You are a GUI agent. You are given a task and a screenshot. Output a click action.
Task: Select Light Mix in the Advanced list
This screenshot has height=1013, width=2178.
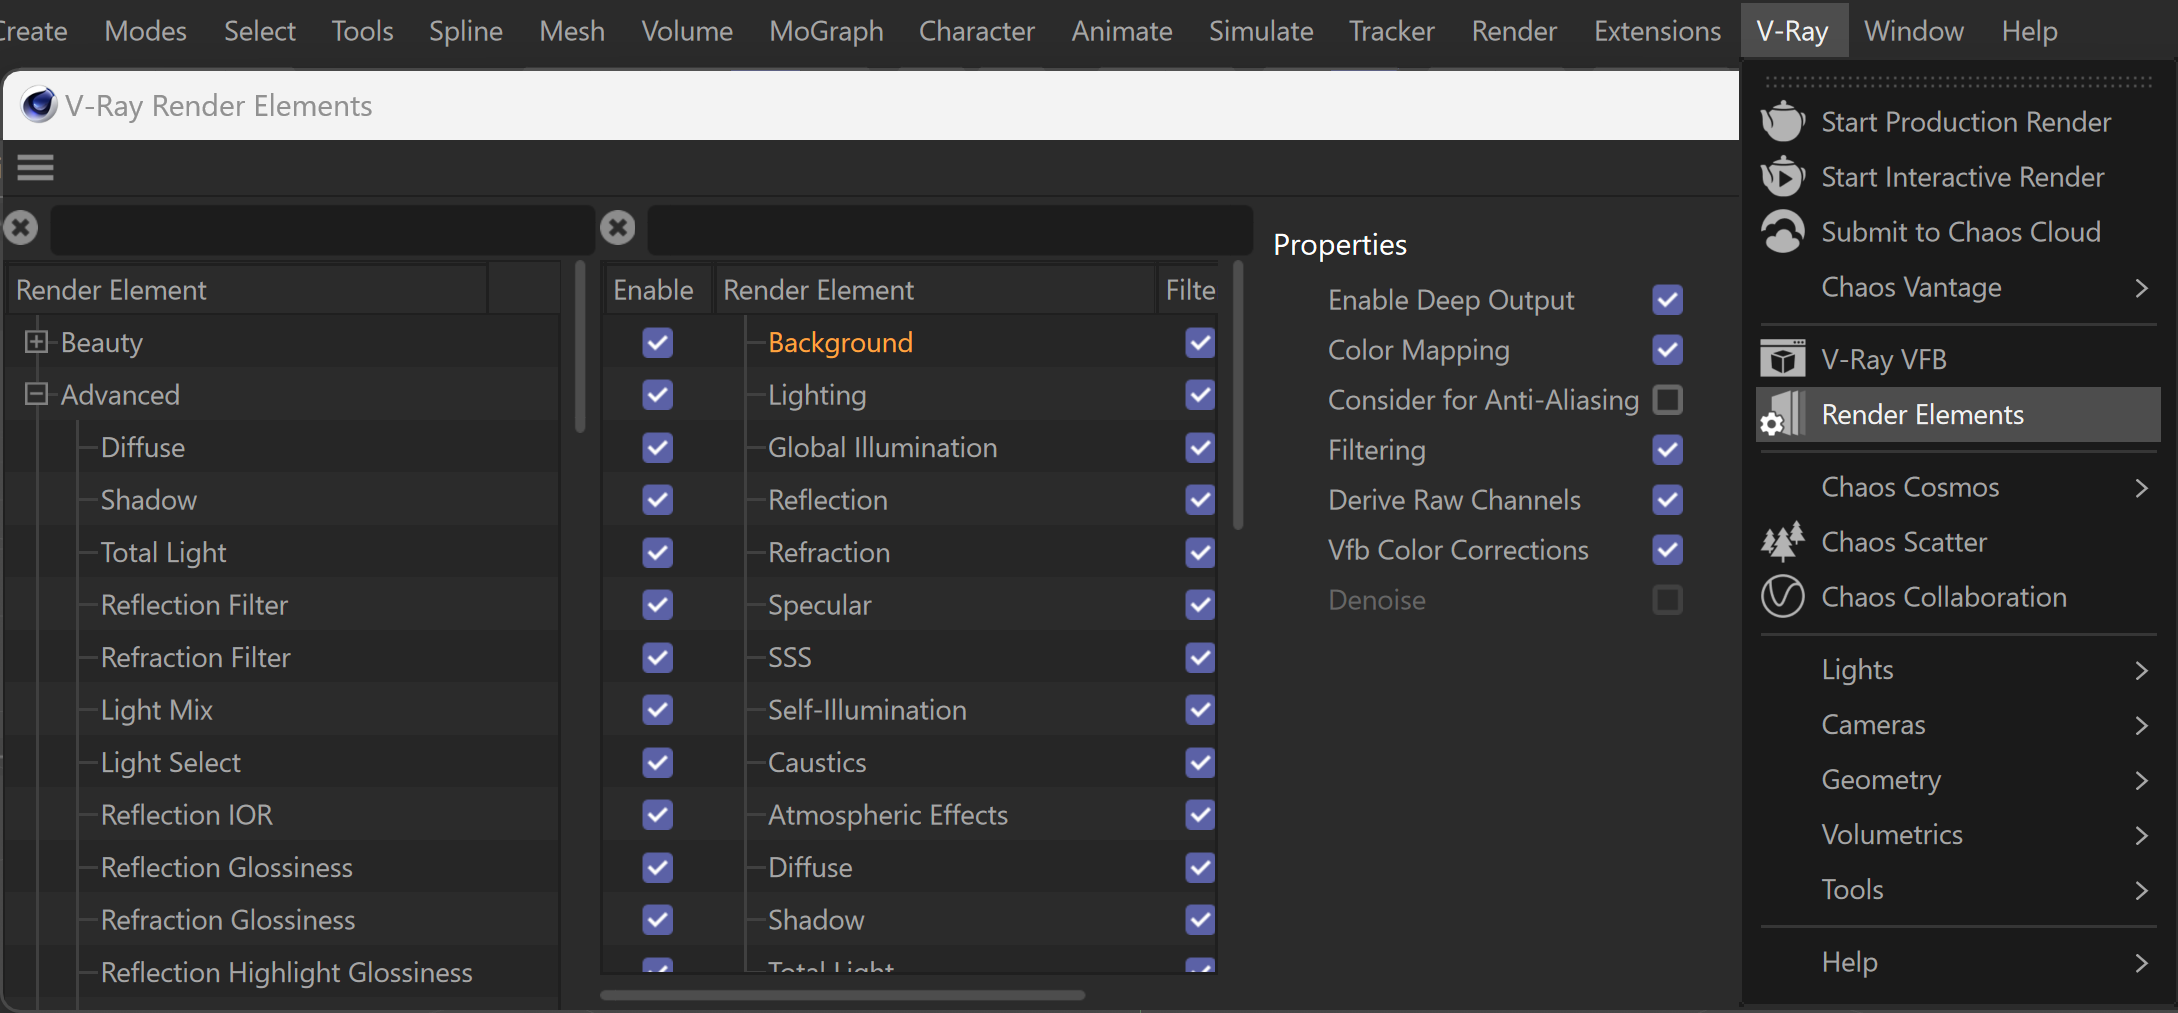156,710
